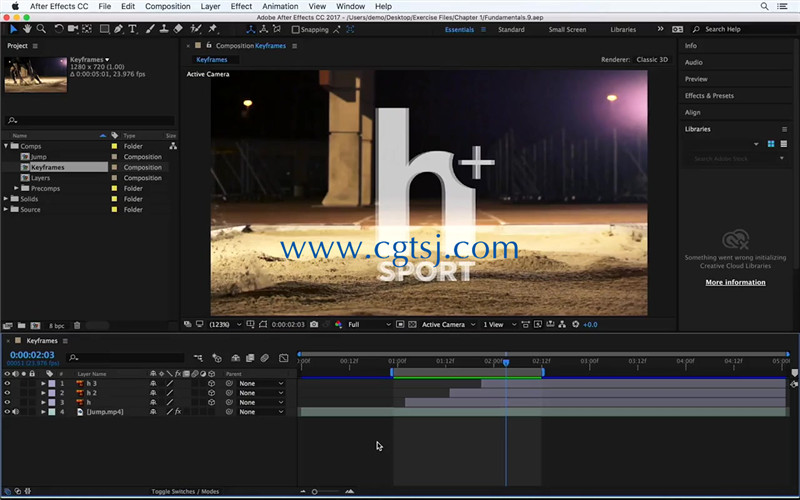The image size is (800, 500).
Task: Take a snapshot with camera icon
Action: [314, 324]
